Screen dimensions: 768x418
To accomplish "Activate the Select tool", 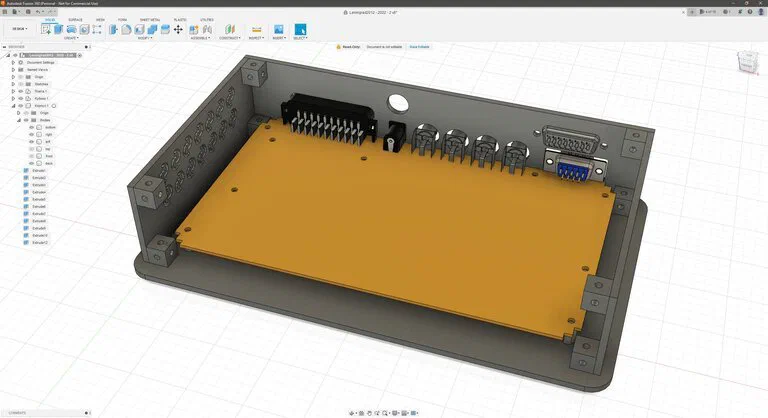I will tap(300, 29).
